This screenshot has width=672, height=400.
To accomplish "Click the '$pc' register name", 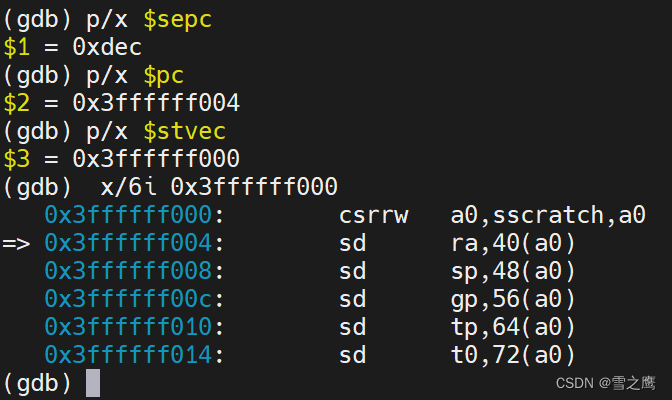I will pyautogui.click(x=164, y=77).
